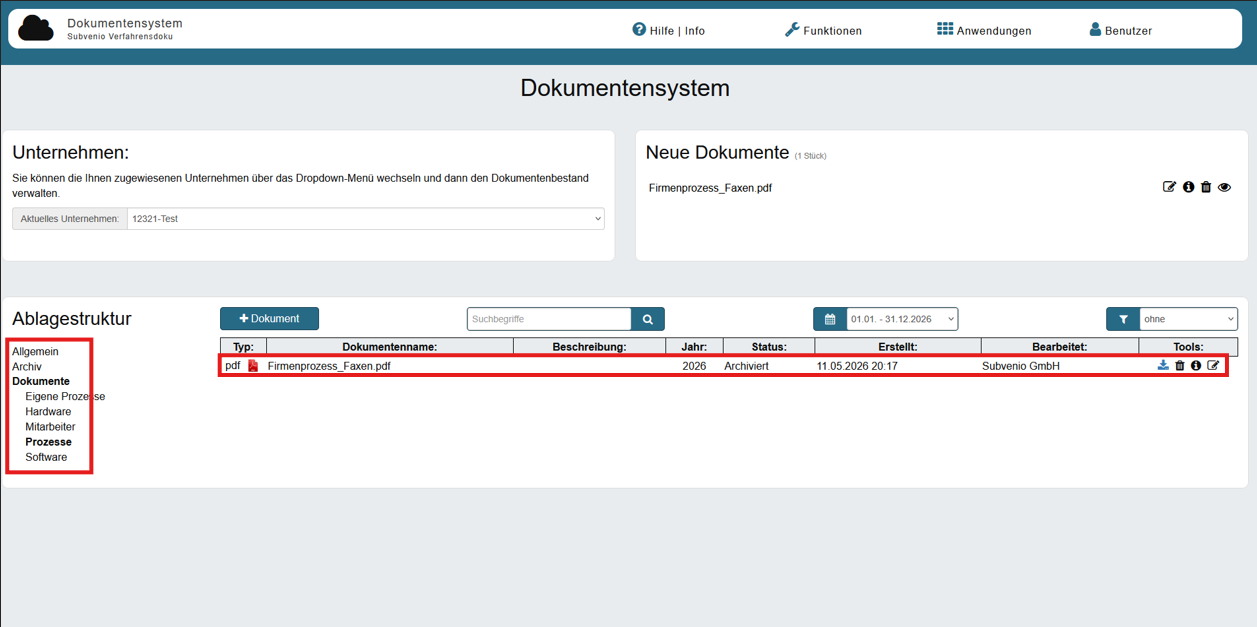Screen dimensions: 1257x627
Task: Download Firmenprozess_Faxen.pdf from table row
Action: coord(1163,366)
